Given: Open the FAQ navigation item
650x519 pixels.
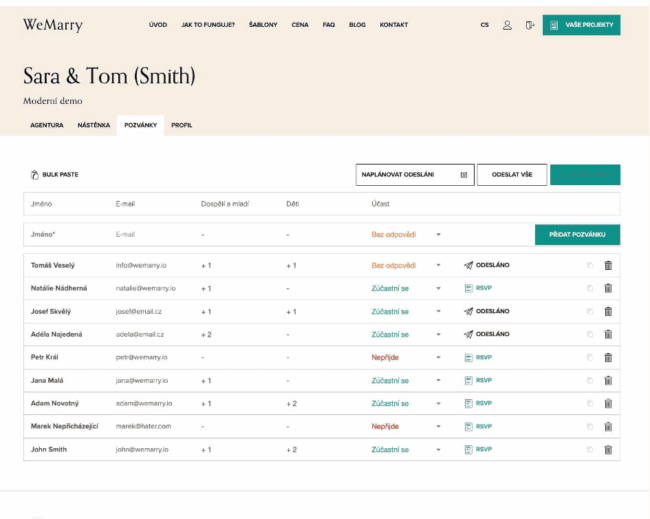Looking at the screenshot, I should pos(329,25).
